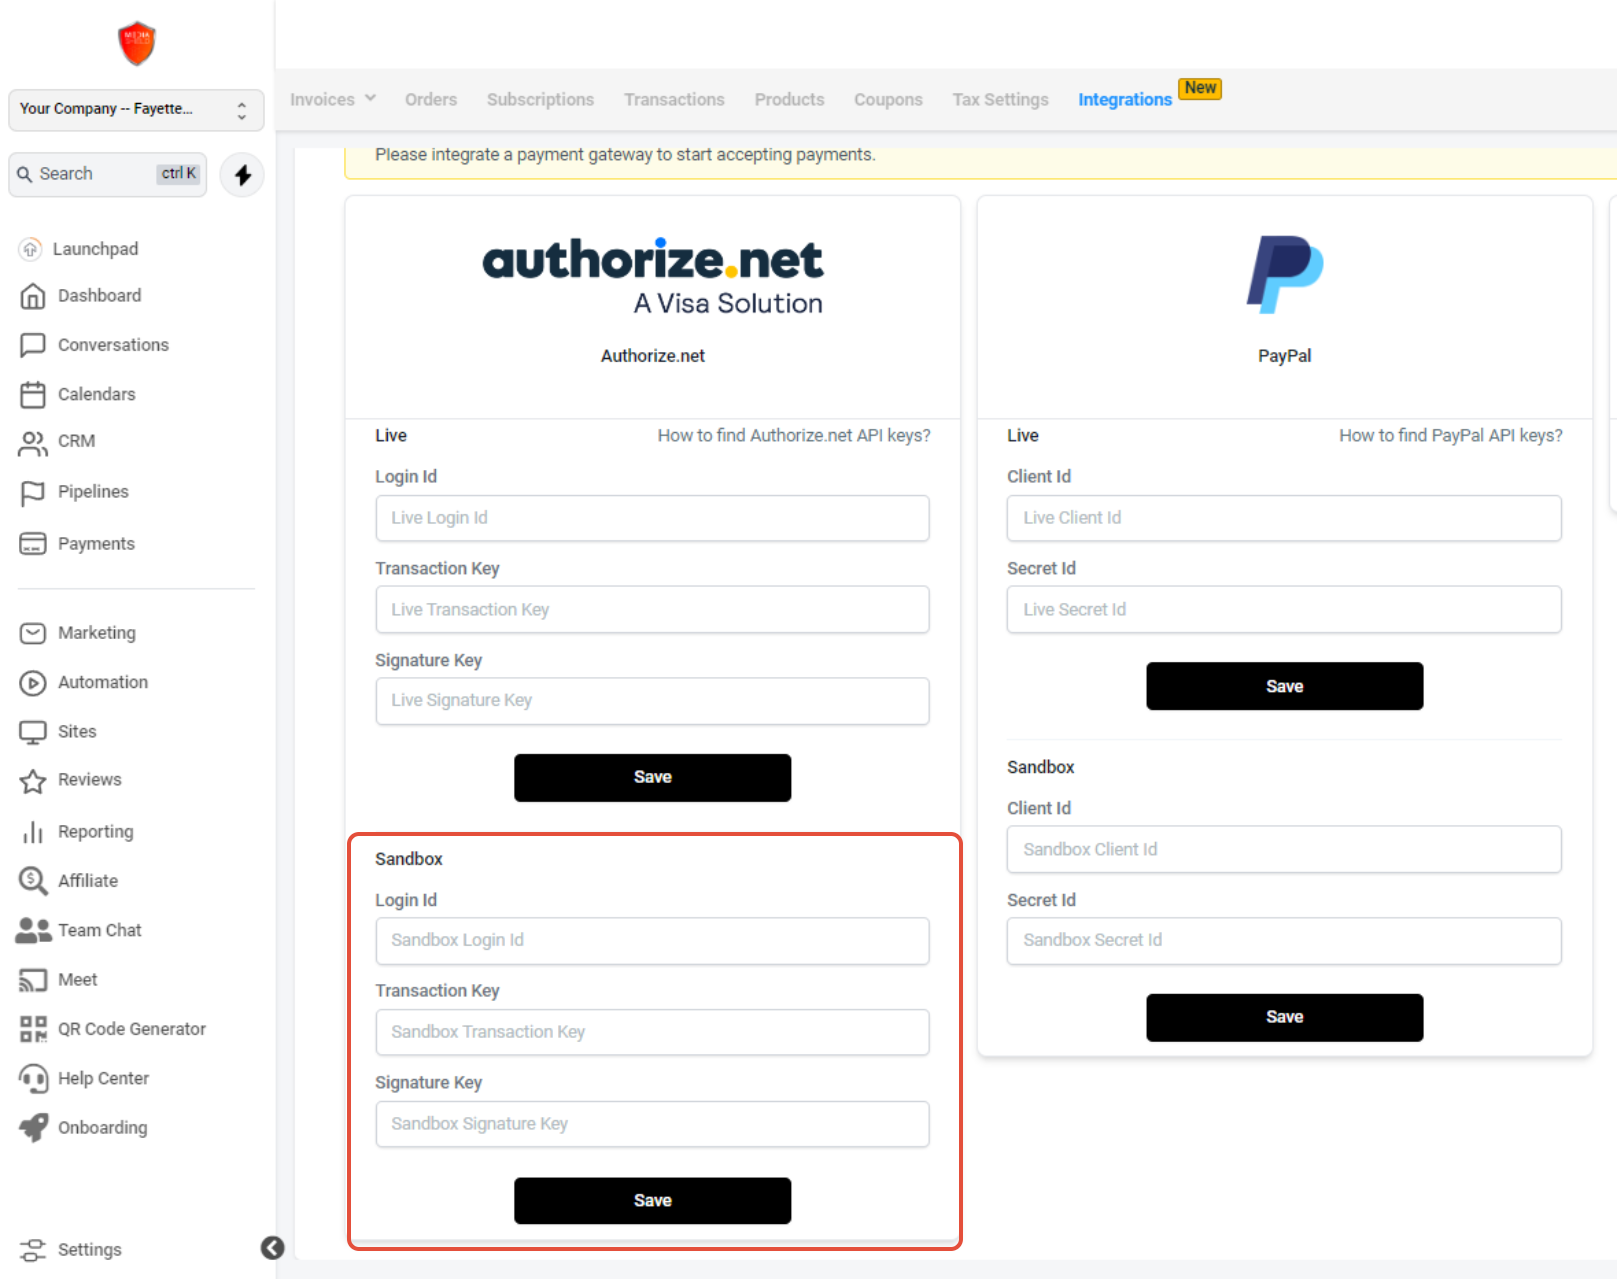Screen dimensions: 1617x1279
Task: Open the Launchpad icon in sidebar
Action: click(x=31, y=249)
